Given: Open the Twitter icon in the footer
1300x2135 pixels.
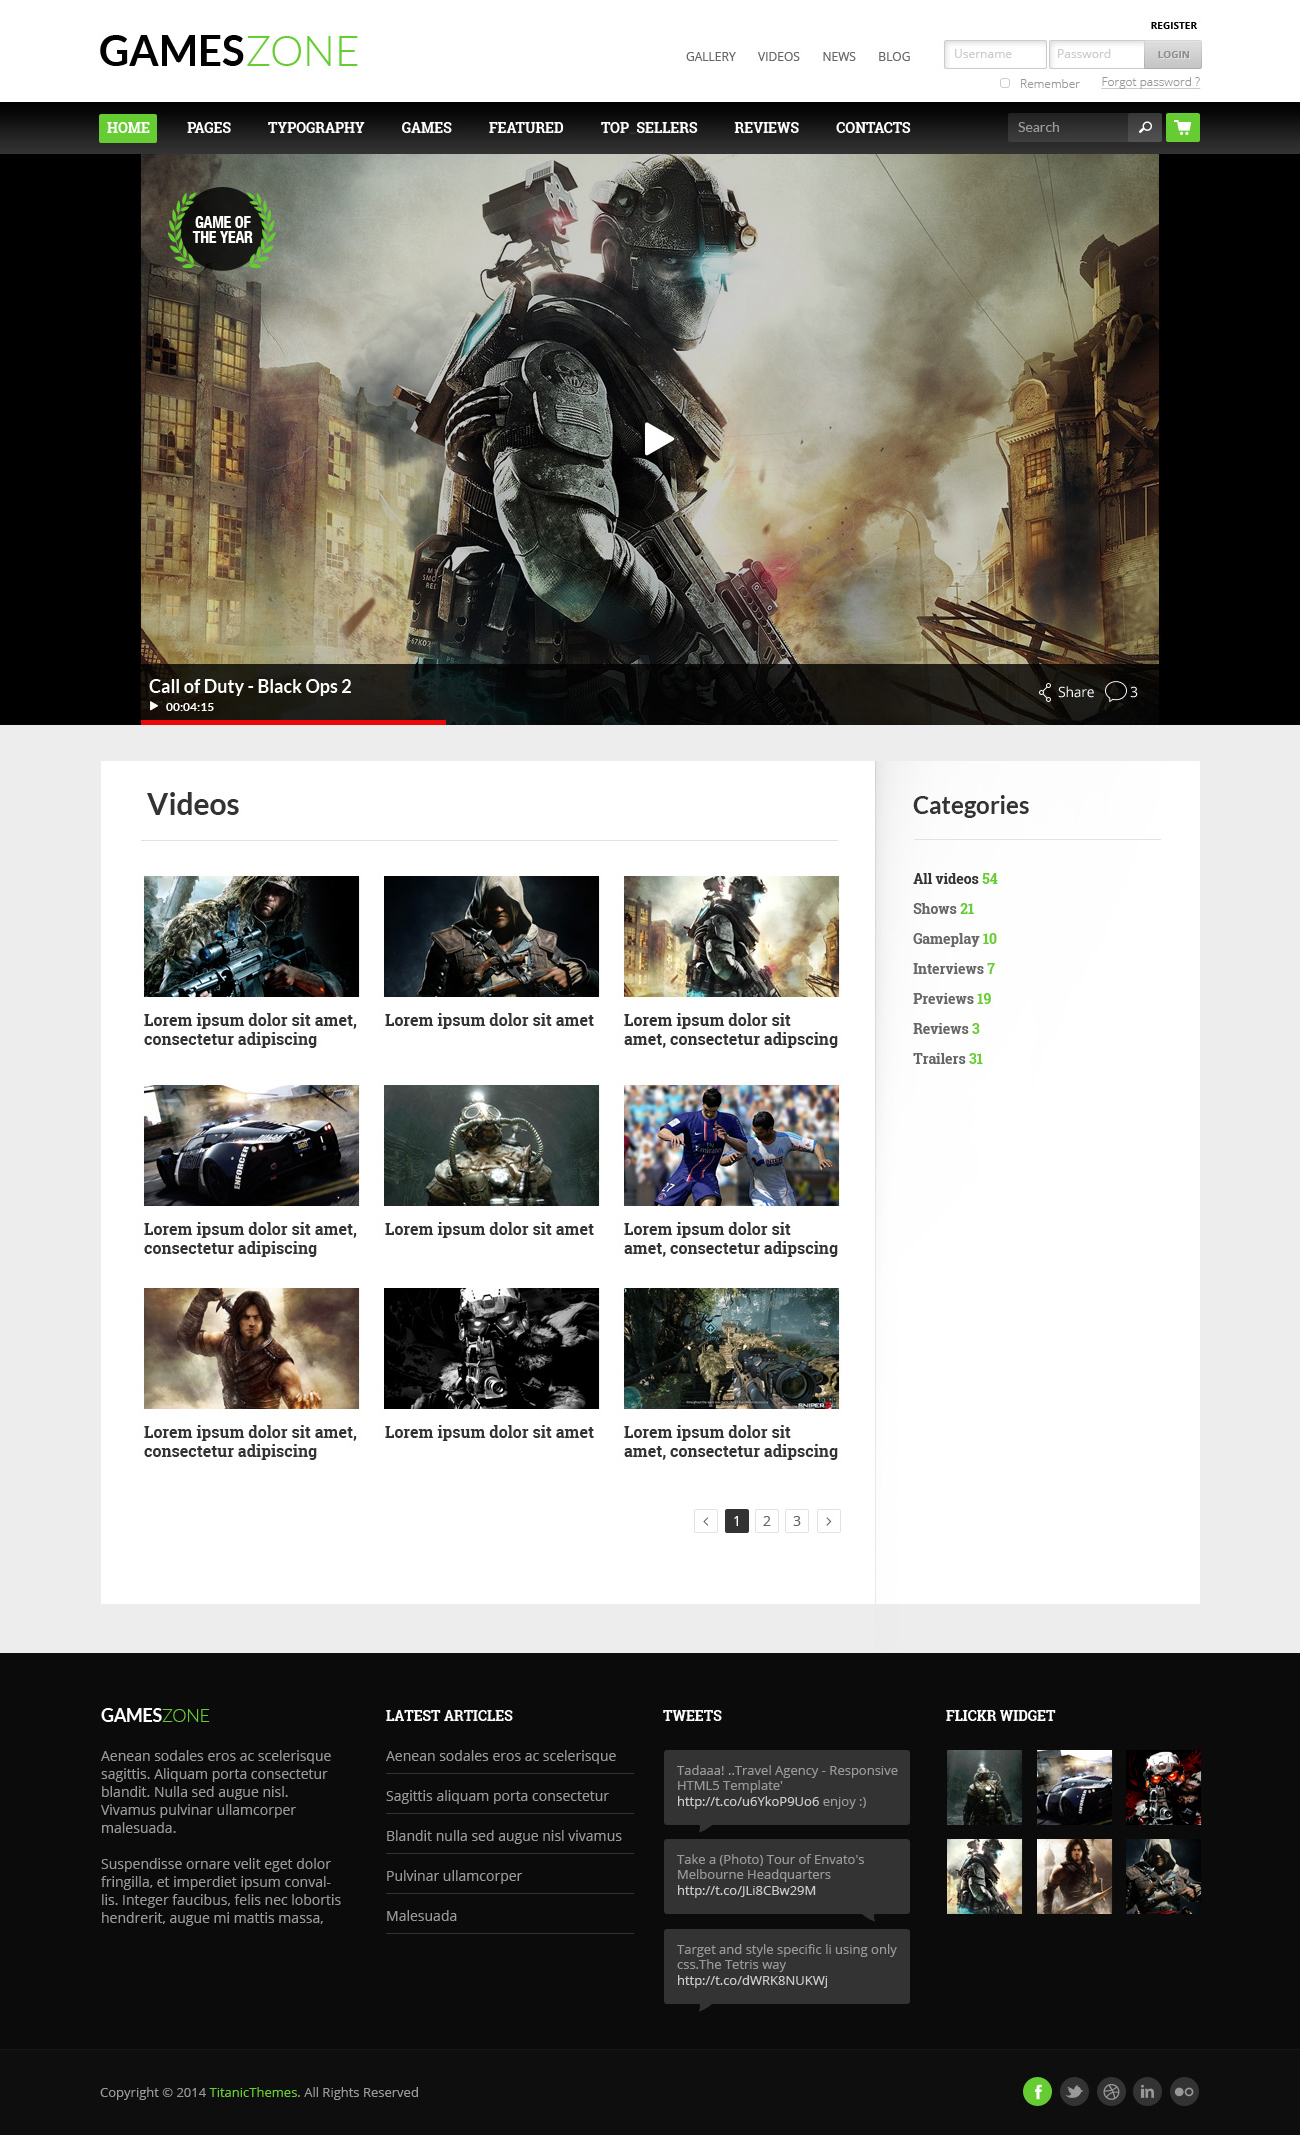Looking at the screenshot, I should coord(1074,2091).
